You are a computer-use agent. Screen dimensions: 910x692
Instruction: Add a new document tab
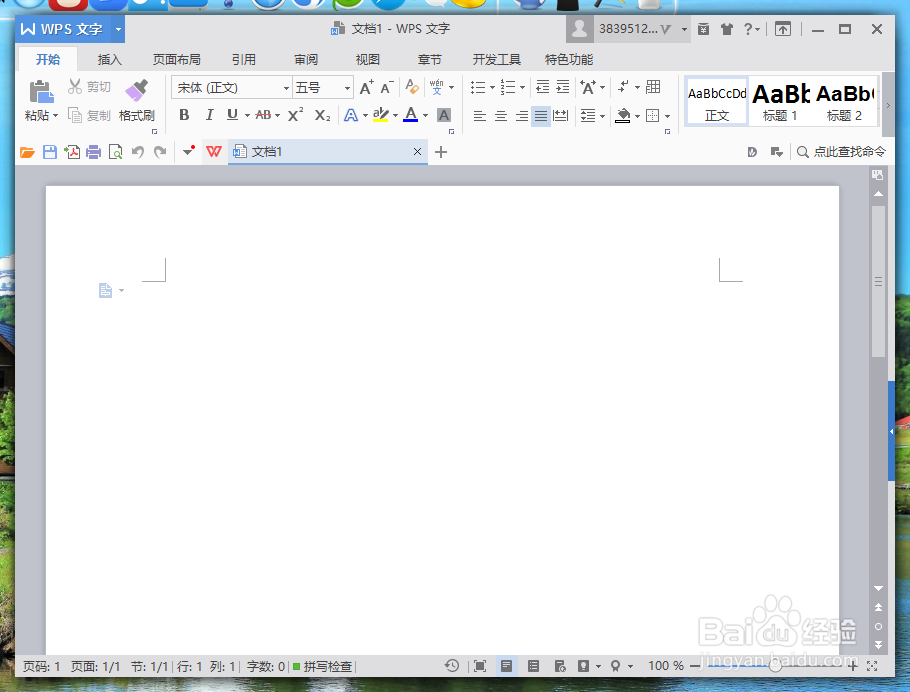coord(440,152)
